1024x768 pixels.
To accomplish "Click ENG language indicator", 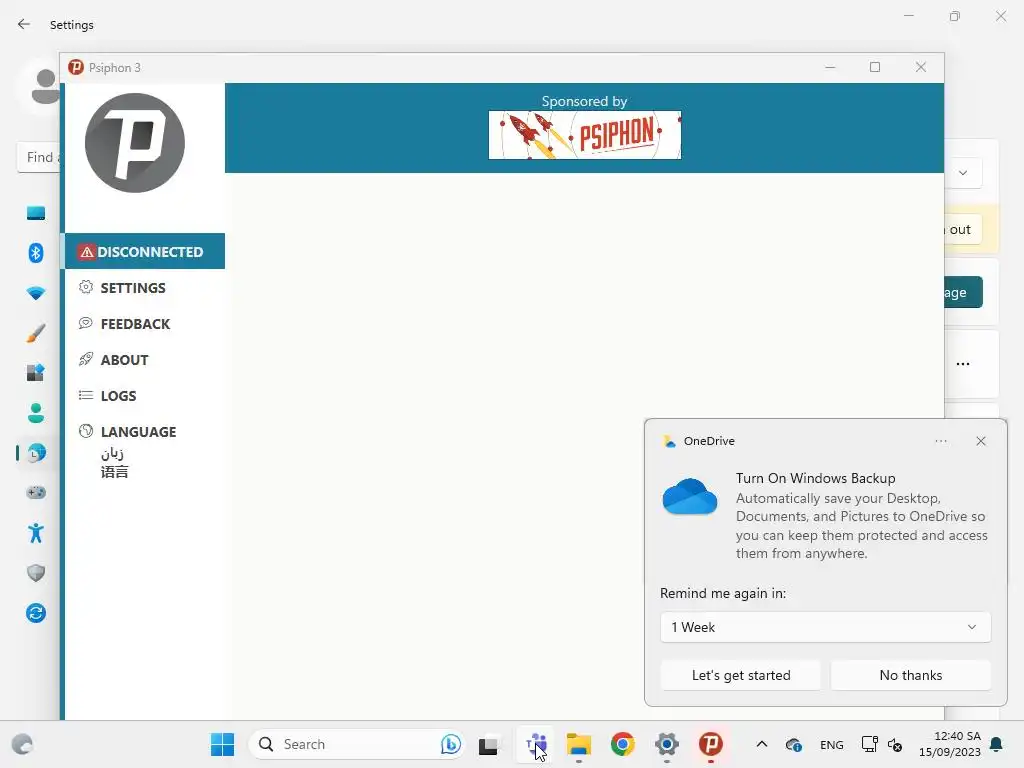I will click(x=831, y=744).
